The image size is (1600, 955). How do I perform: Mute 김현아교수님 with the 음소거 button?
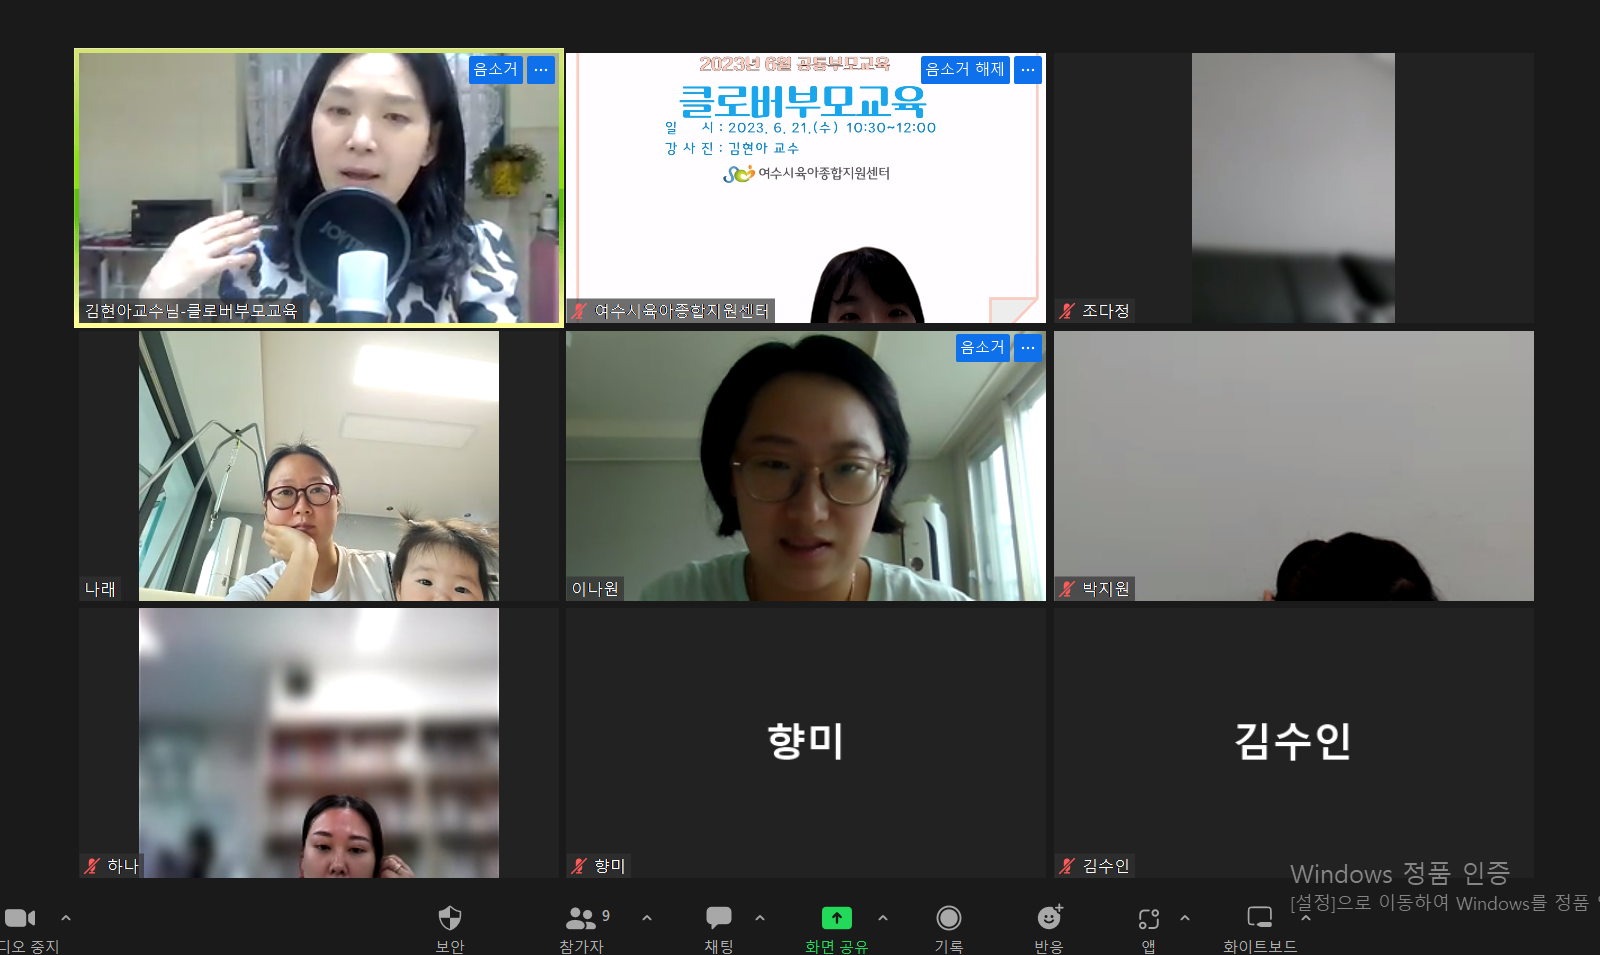point(496,69)
